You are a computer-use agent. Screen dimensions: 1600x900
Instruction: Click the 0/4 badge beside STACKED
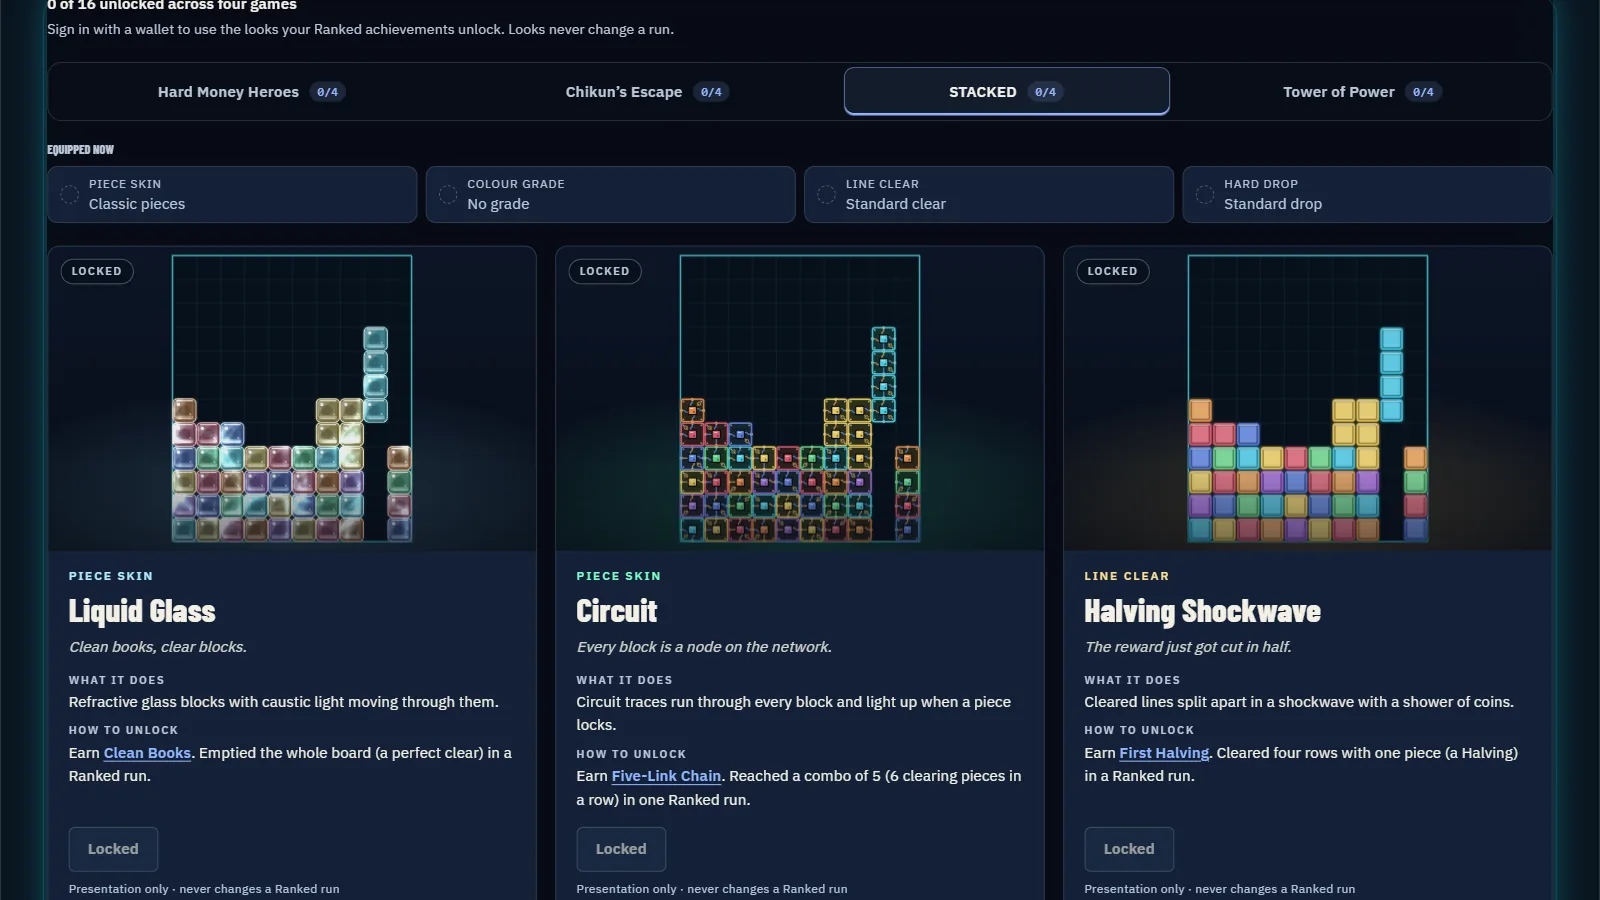(x=1045, y=92)
